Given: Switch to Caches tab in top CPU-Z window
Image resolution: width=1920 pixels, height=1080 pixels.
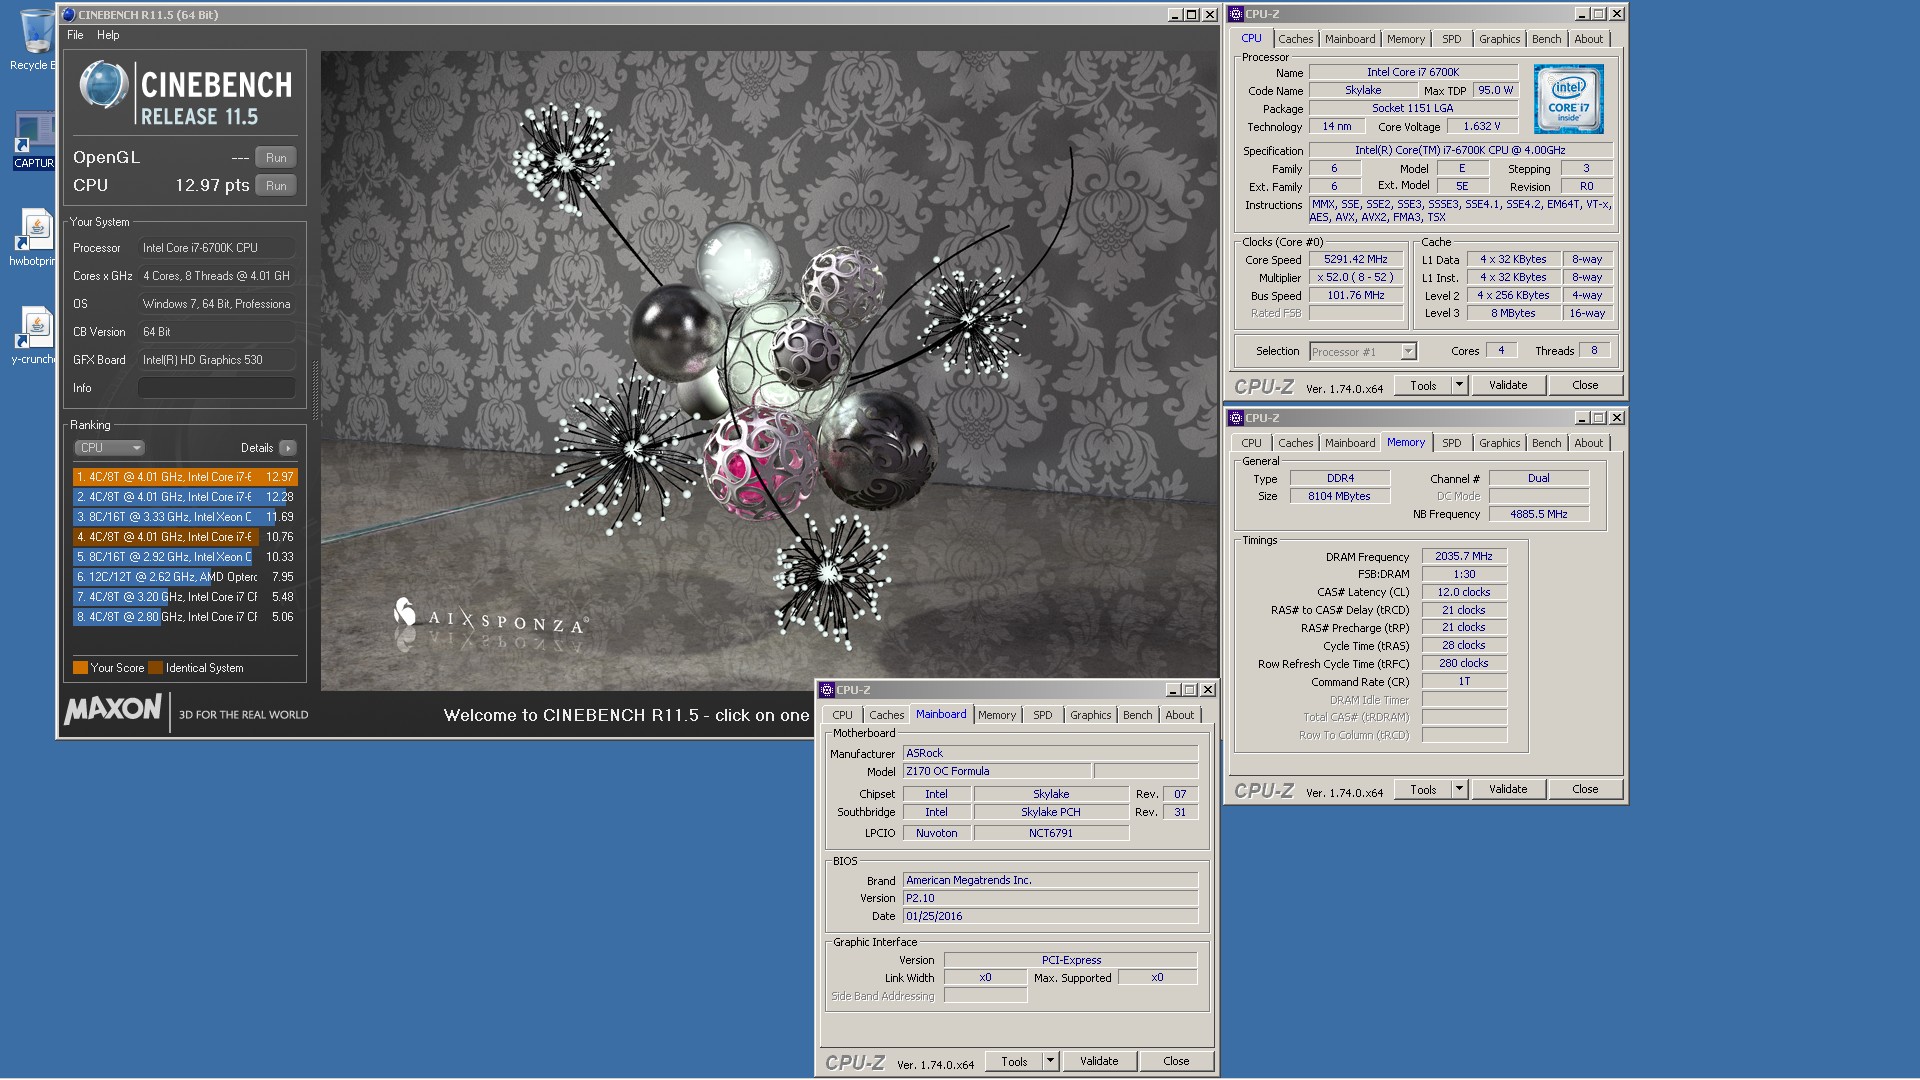Looking at the screenshot, I should 1295,39.
